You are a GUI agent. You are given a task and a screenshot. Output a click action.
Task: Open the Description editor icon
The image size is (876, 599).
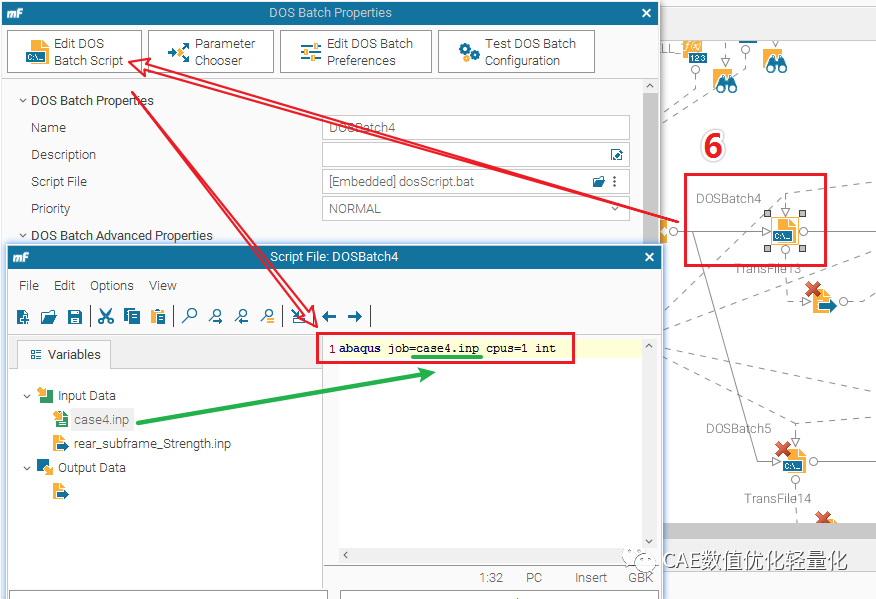[x=616, y=155]
